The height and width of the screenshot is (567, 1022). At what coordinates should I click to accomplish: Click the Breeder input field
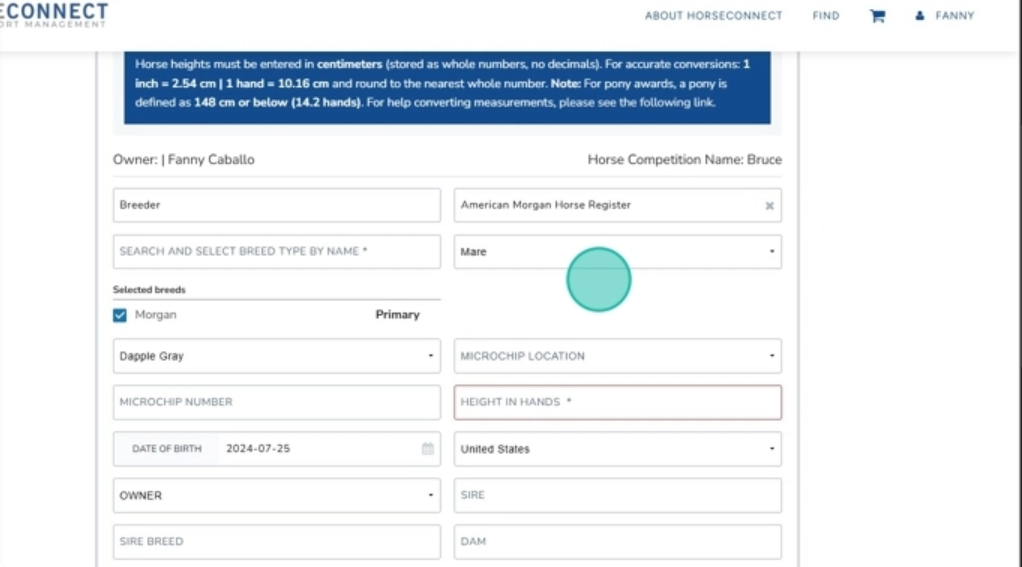[x=277, y=205]
